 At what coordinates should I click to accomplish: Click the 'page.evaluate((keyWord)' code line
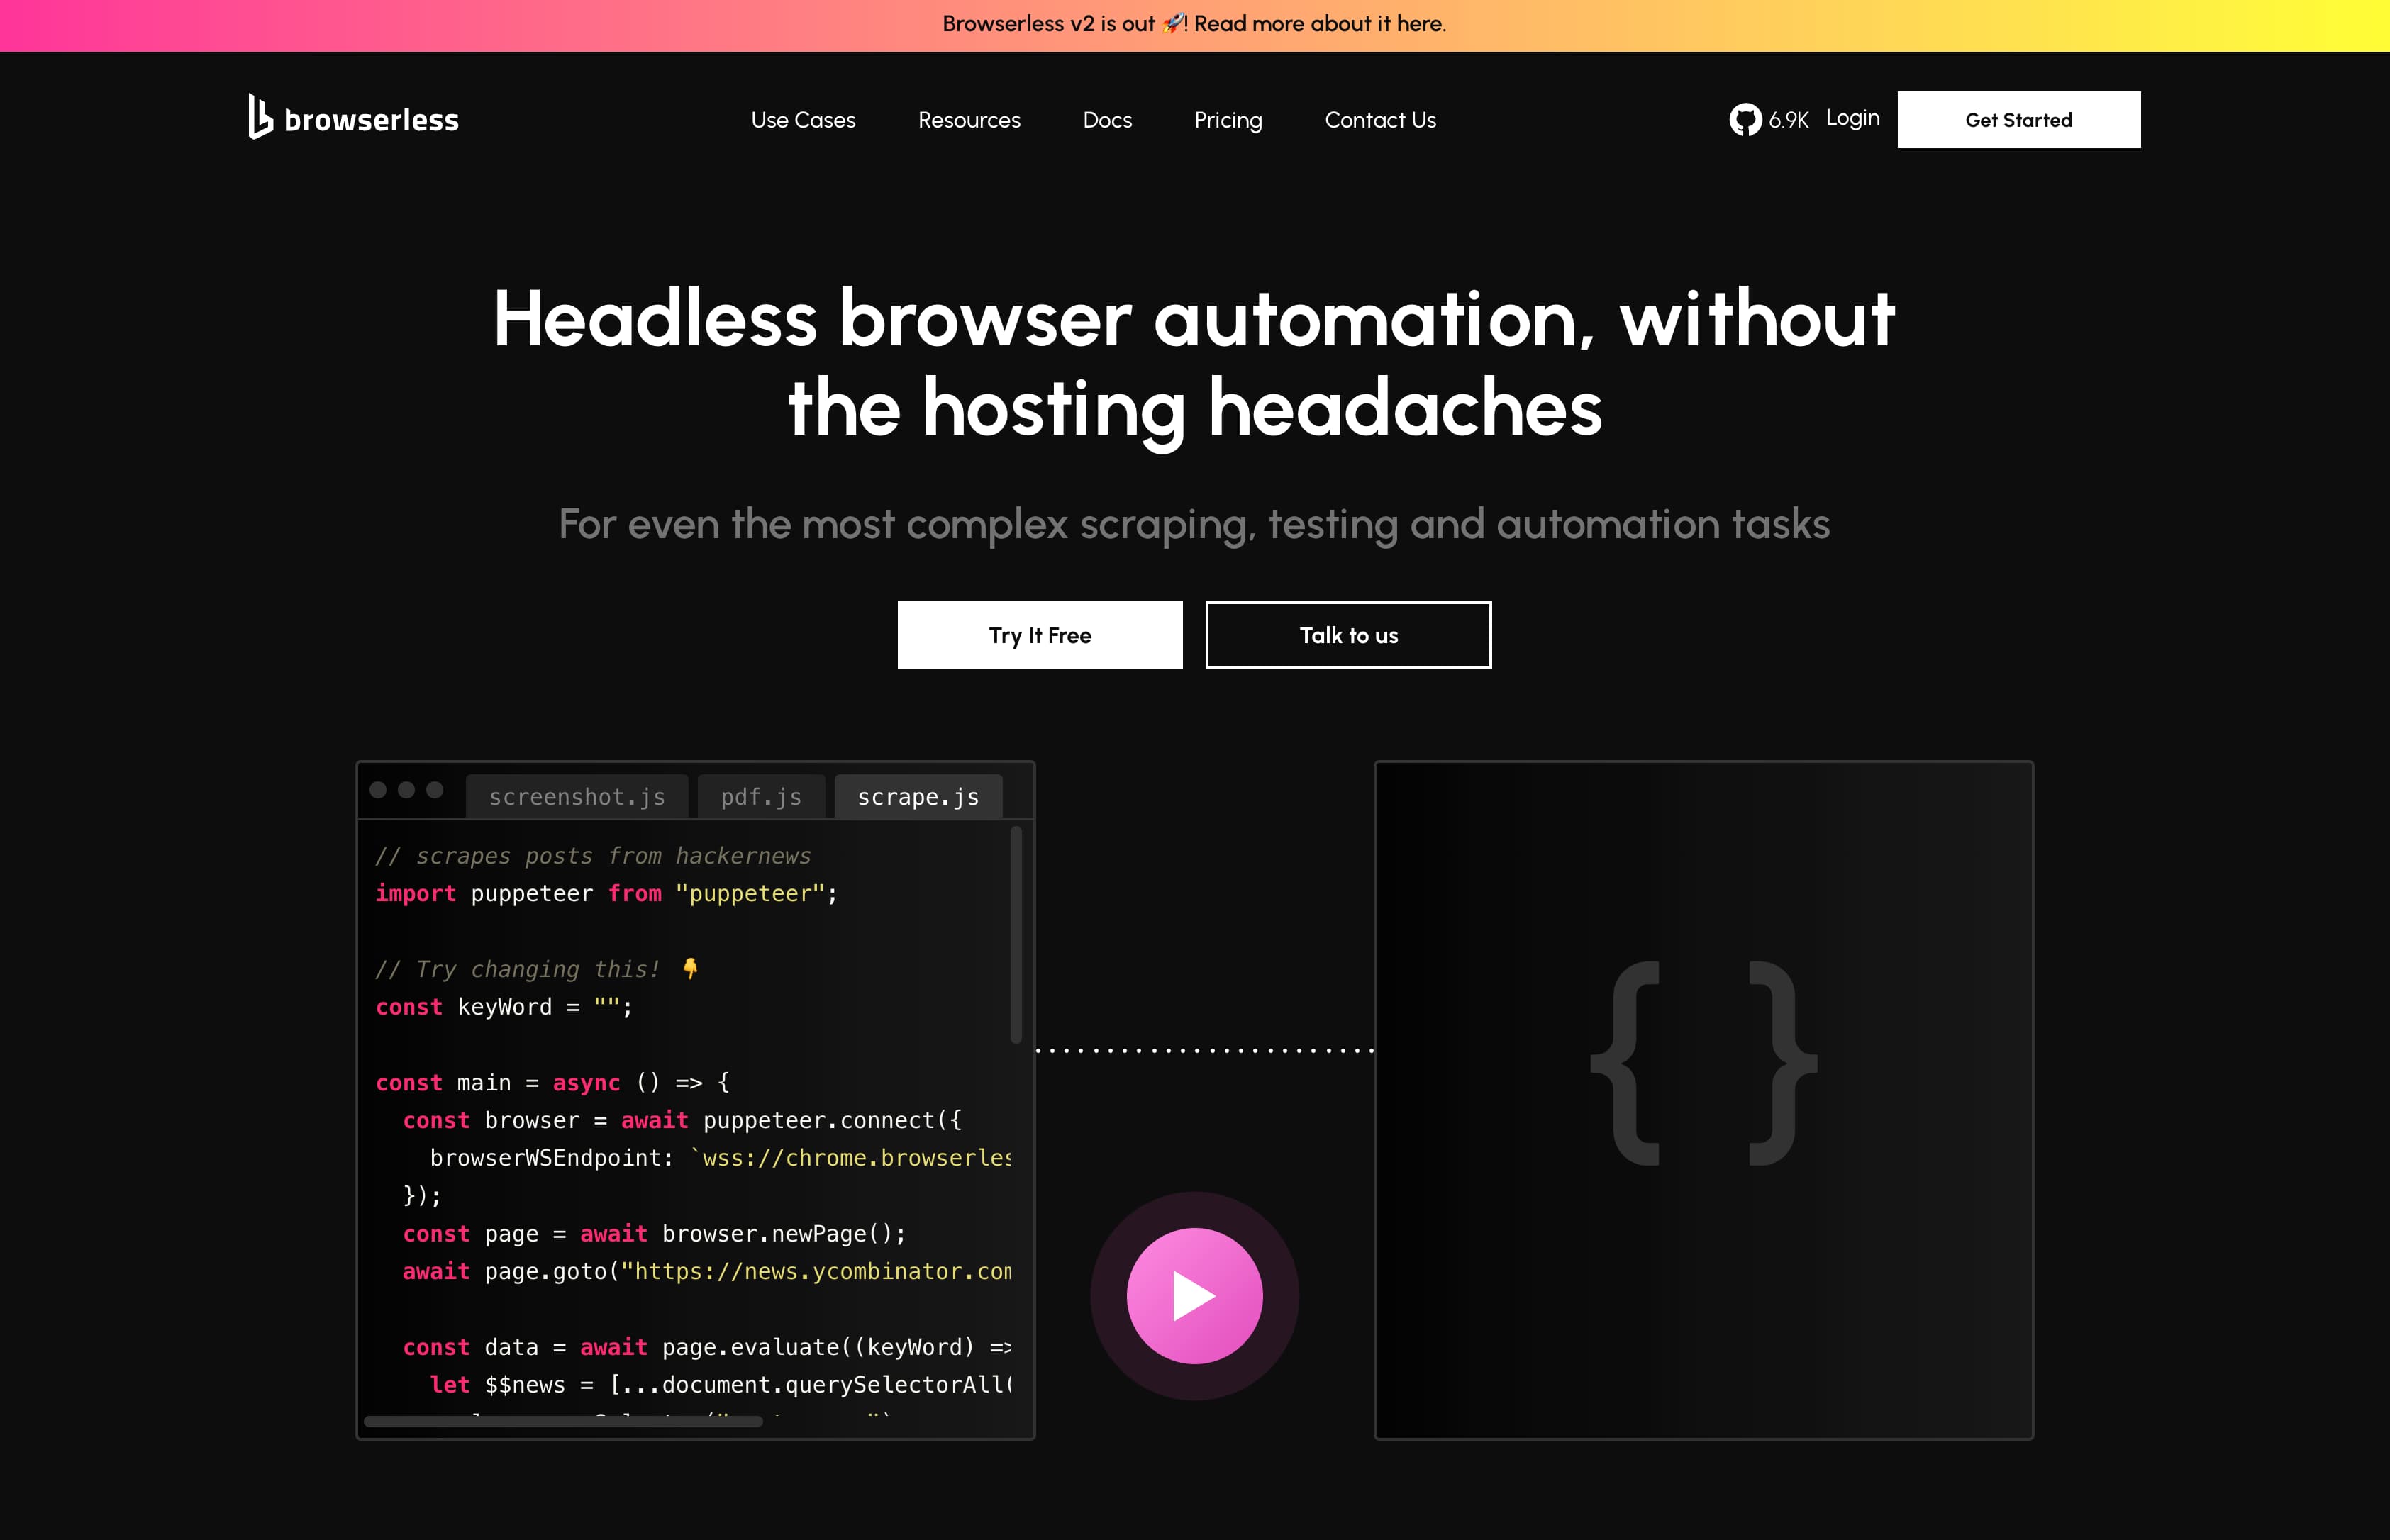point(706,1347)
